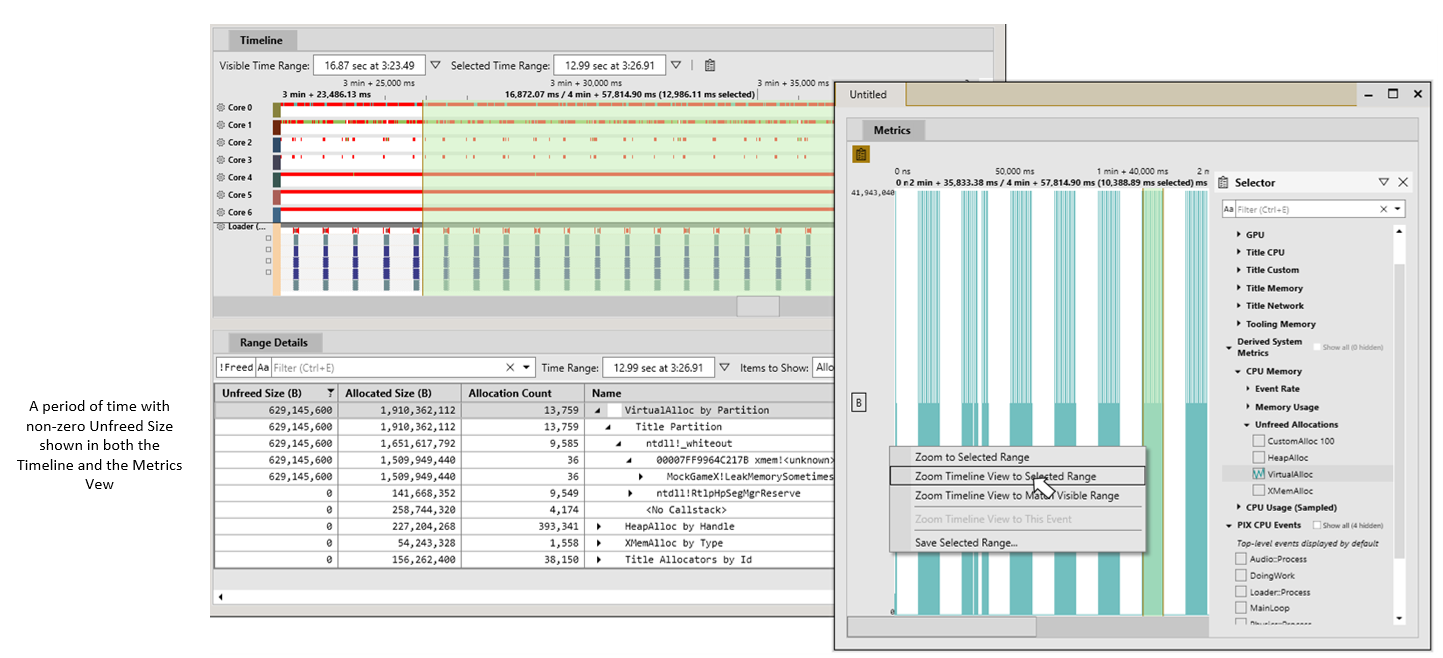This screenshot has width=1443, height=658.
Task: Click the B units button on Metrics graph
Action: click(858, 402)
